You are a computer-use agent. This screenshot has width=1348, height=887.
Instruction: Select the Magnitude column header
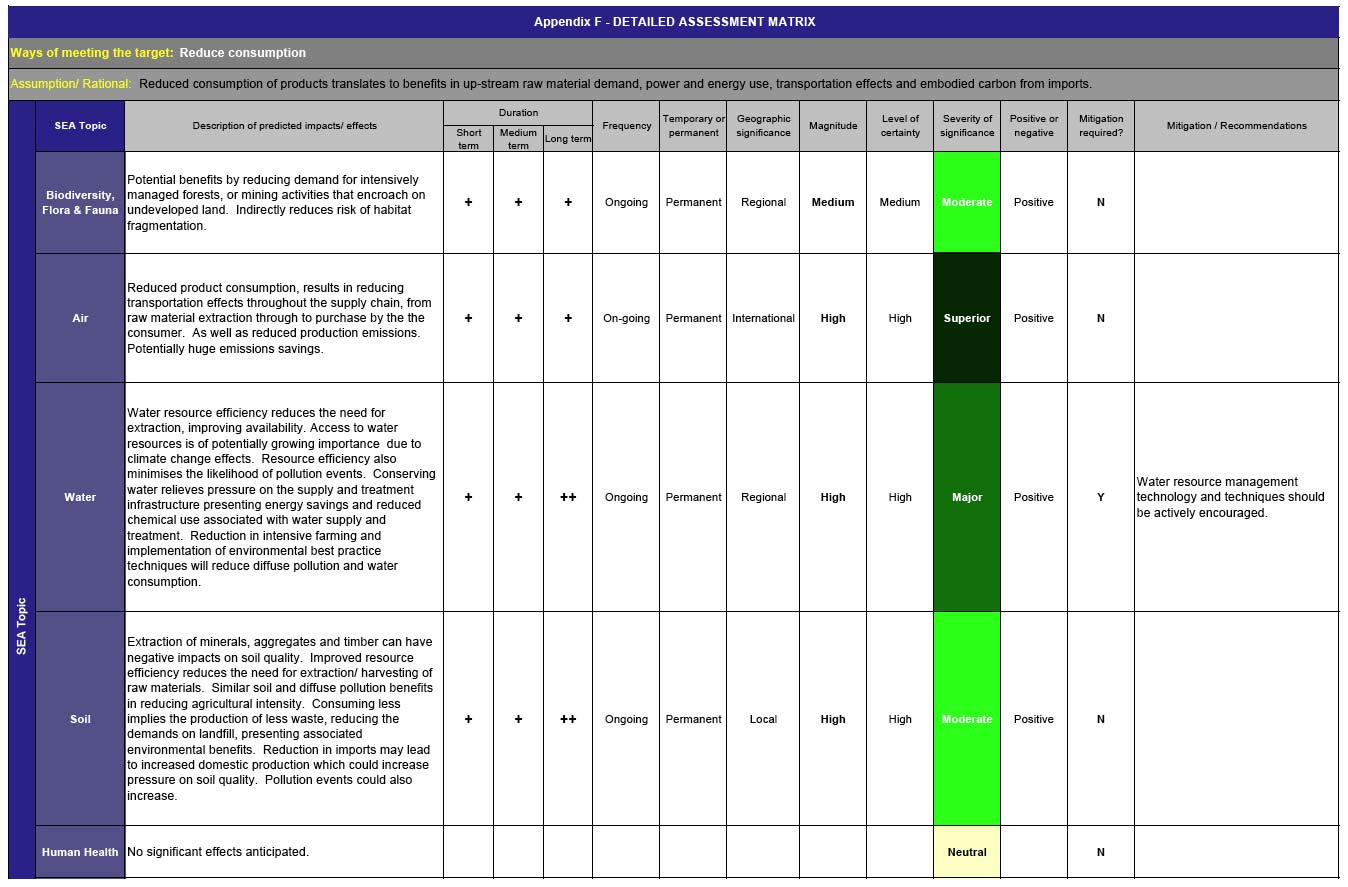(x=833, y=126)
